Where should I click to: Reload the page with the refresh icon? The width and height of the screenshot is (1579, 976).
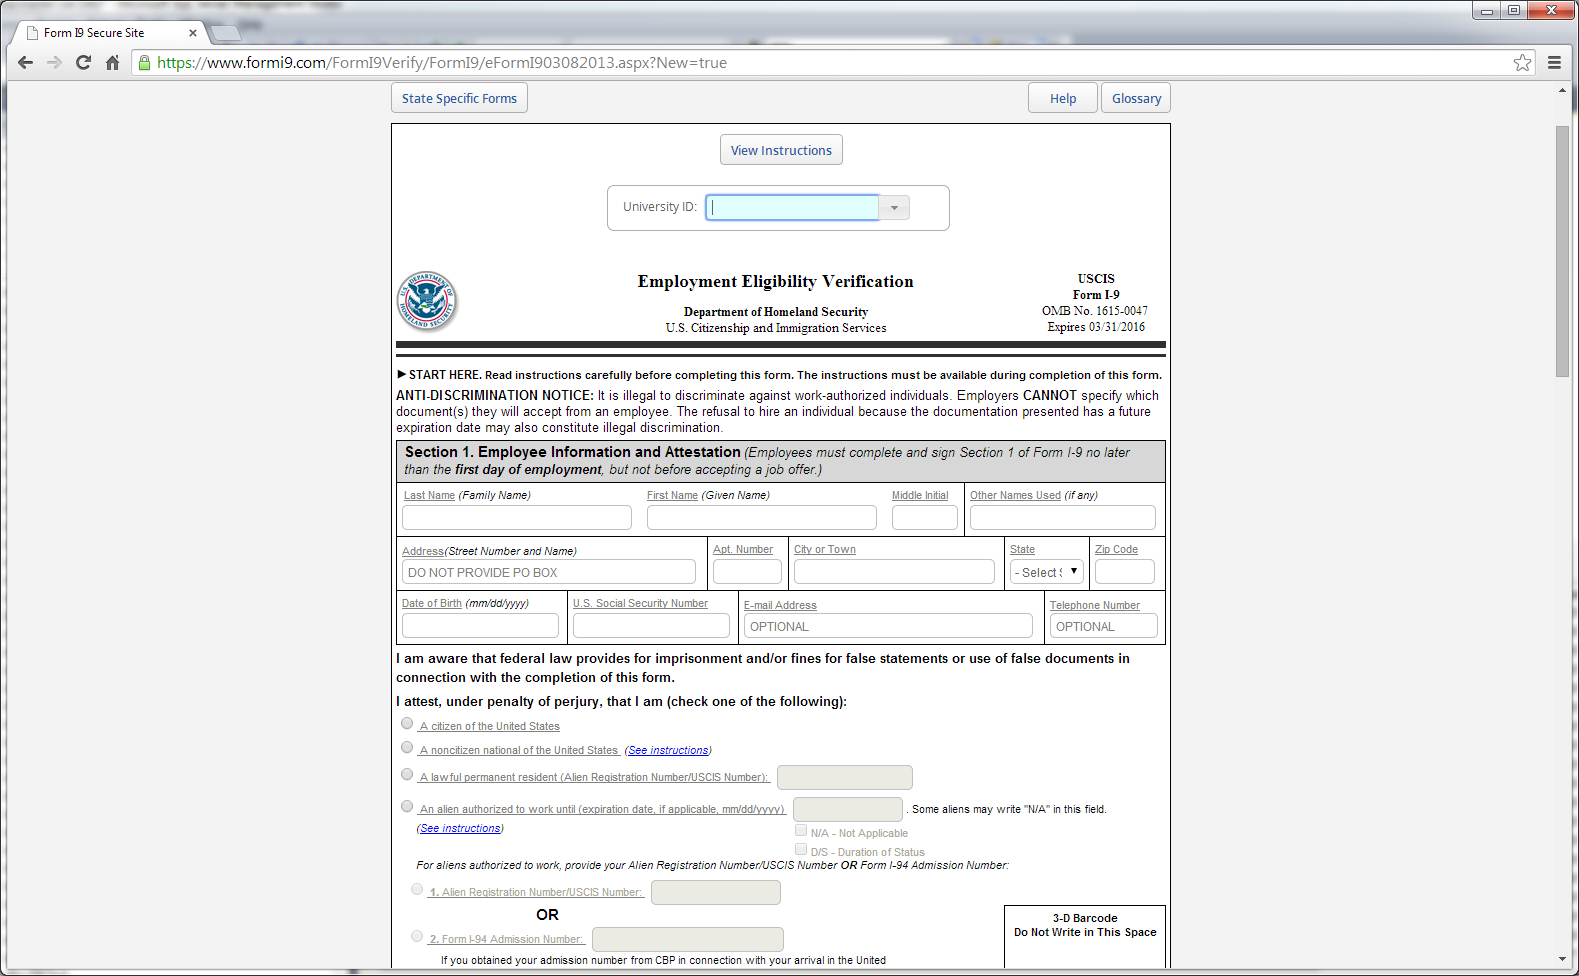coord(84,62)
